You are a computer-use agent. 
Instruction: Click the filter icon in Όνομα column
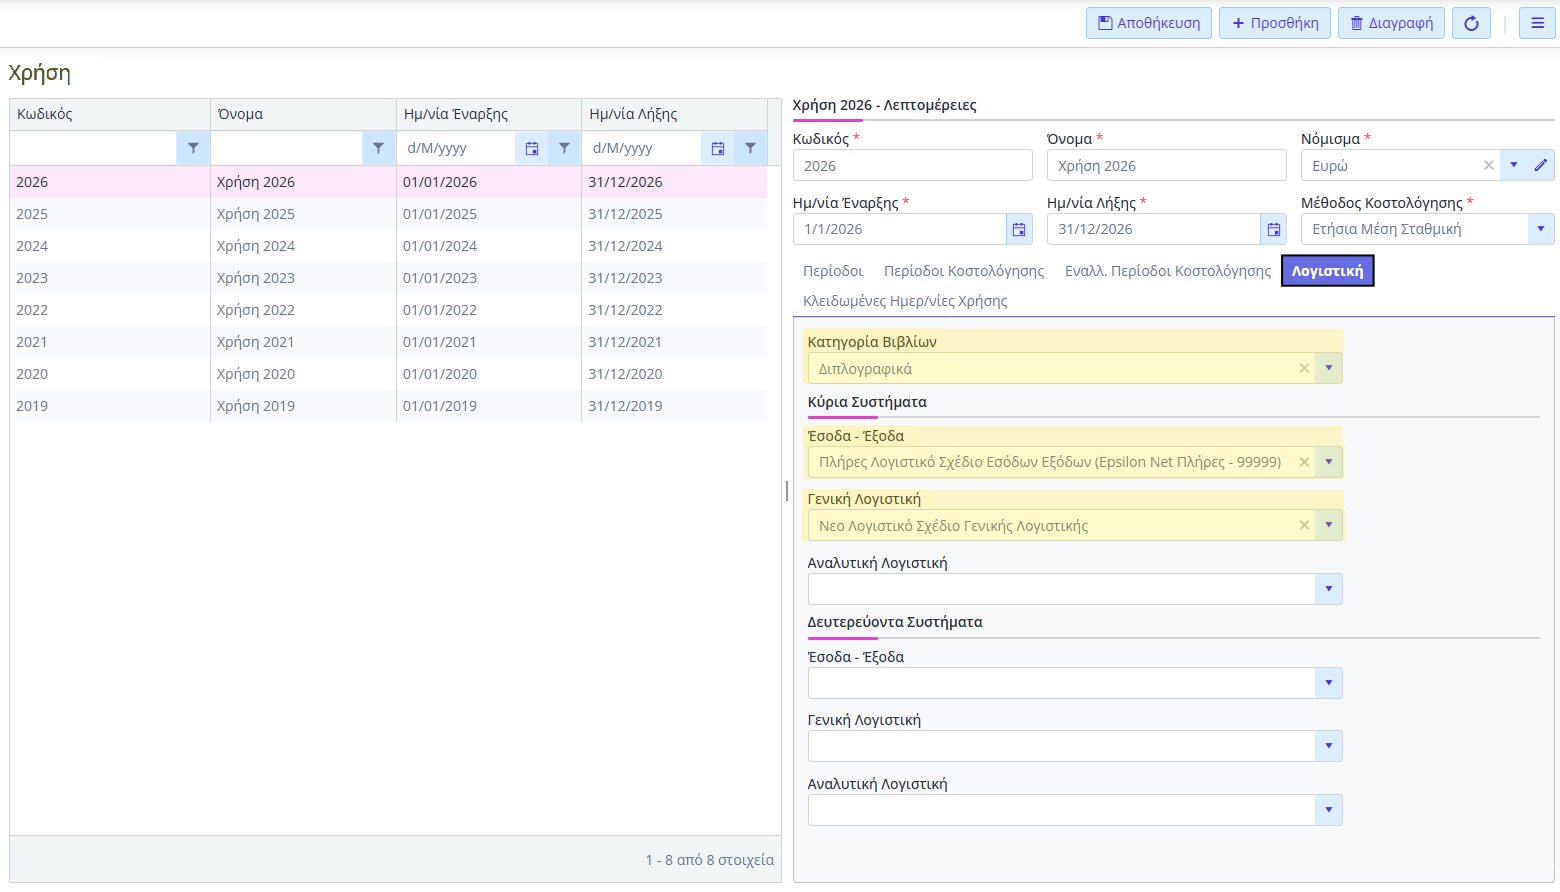coord(378,148)
